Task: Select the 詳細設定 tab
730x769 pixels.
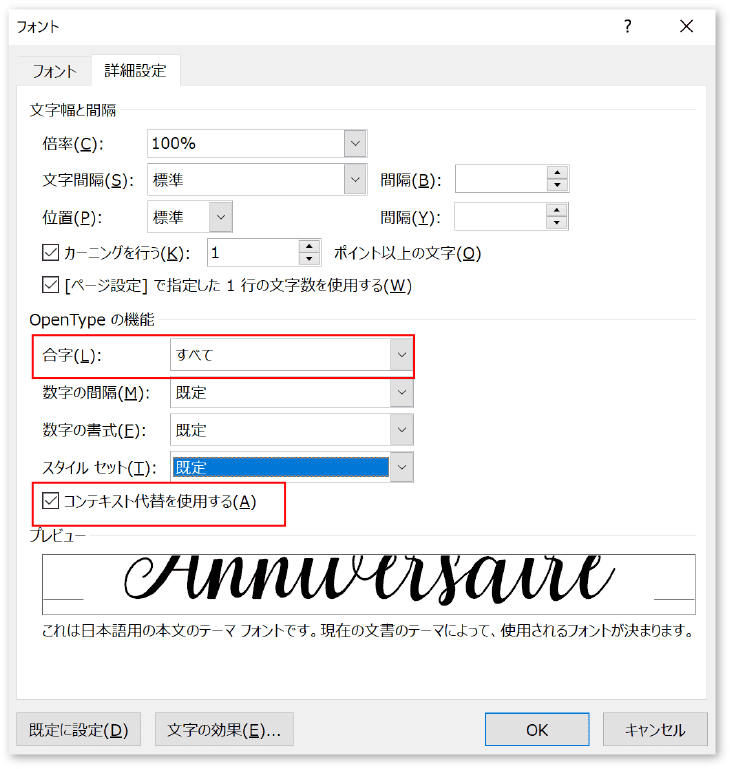Action: pyautogui.click(x=135, y=71)
